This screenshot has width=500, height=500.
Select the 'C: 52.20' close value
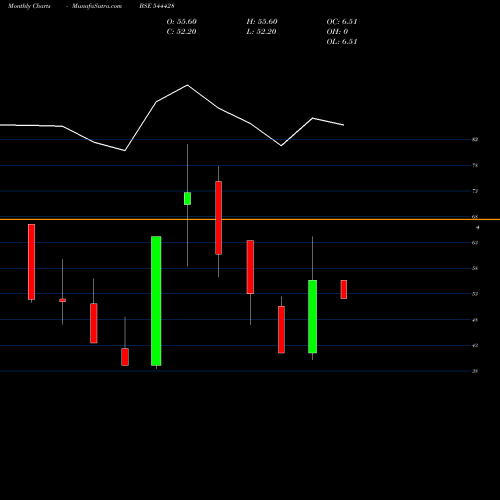181,32
